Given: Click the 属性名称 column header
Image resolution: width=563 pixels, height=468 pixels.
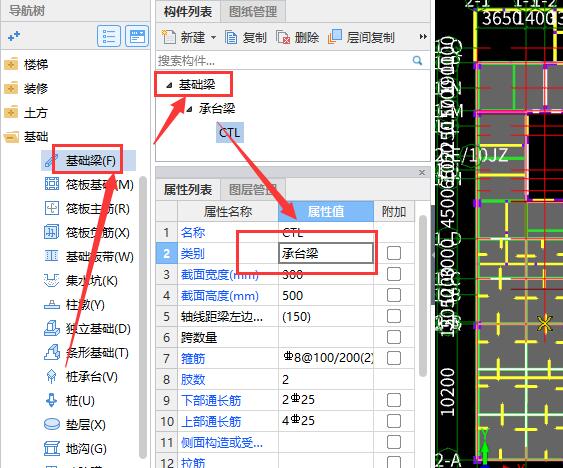Looking at the screenshot, I should click(228, 212).
